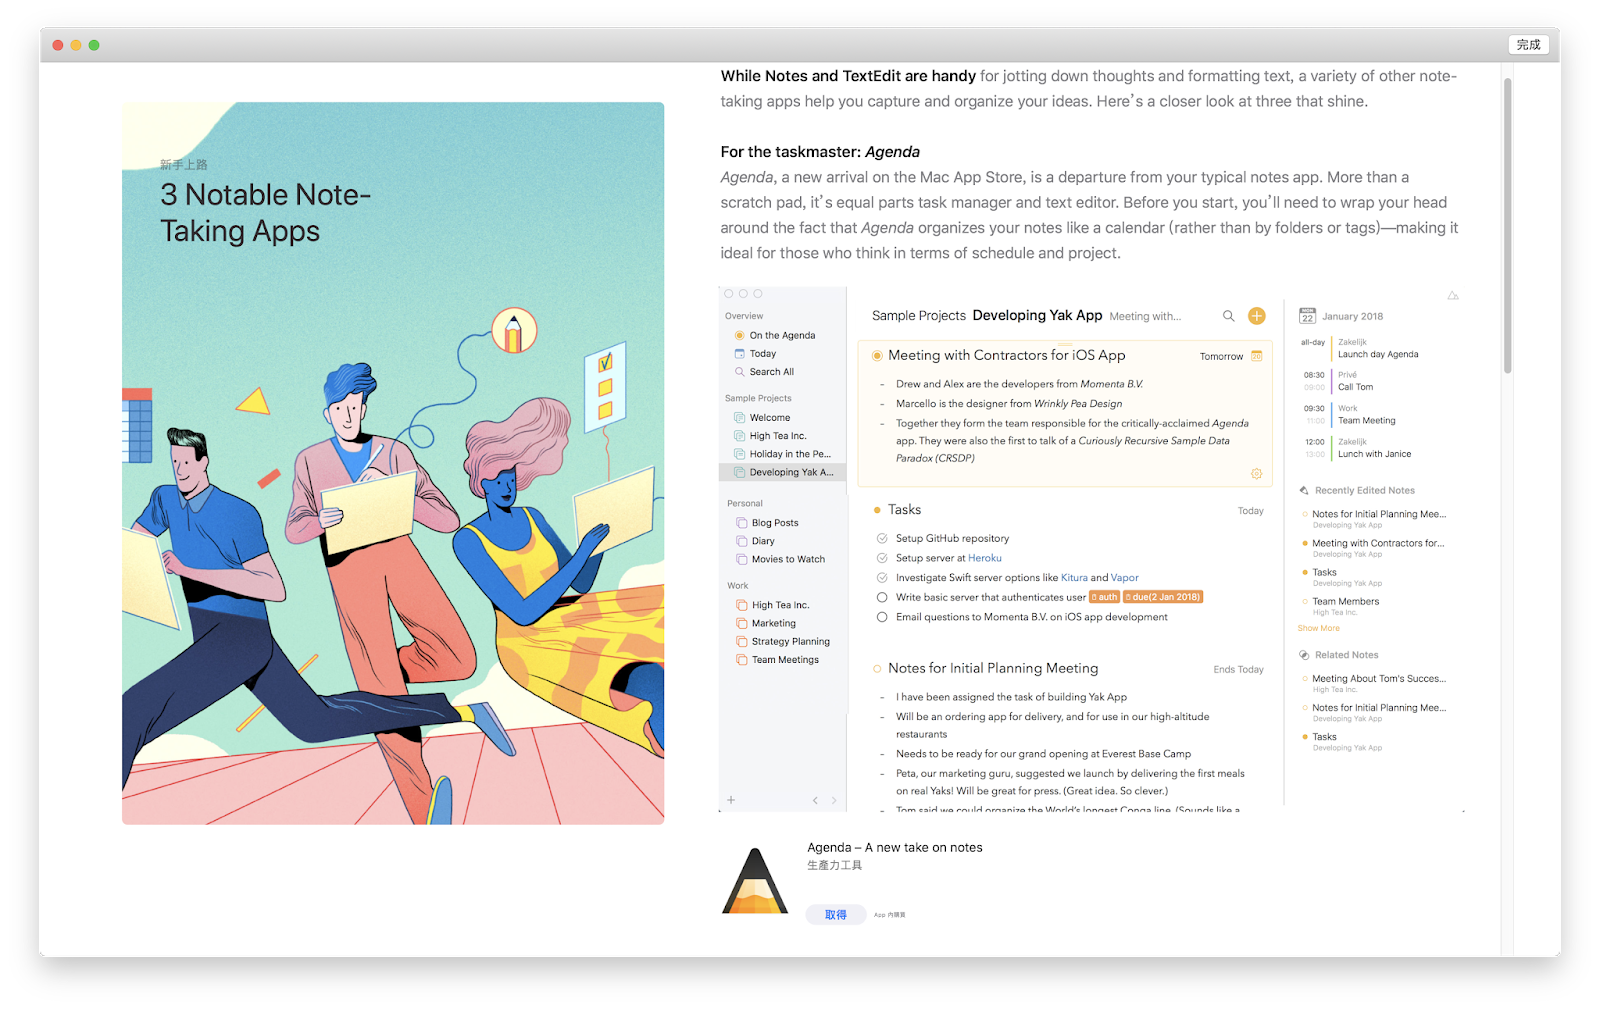Click forward chevron in Agenda sidebar footer
Viewport: 1600px width, 1009px height.
click(x=833, y=800)
